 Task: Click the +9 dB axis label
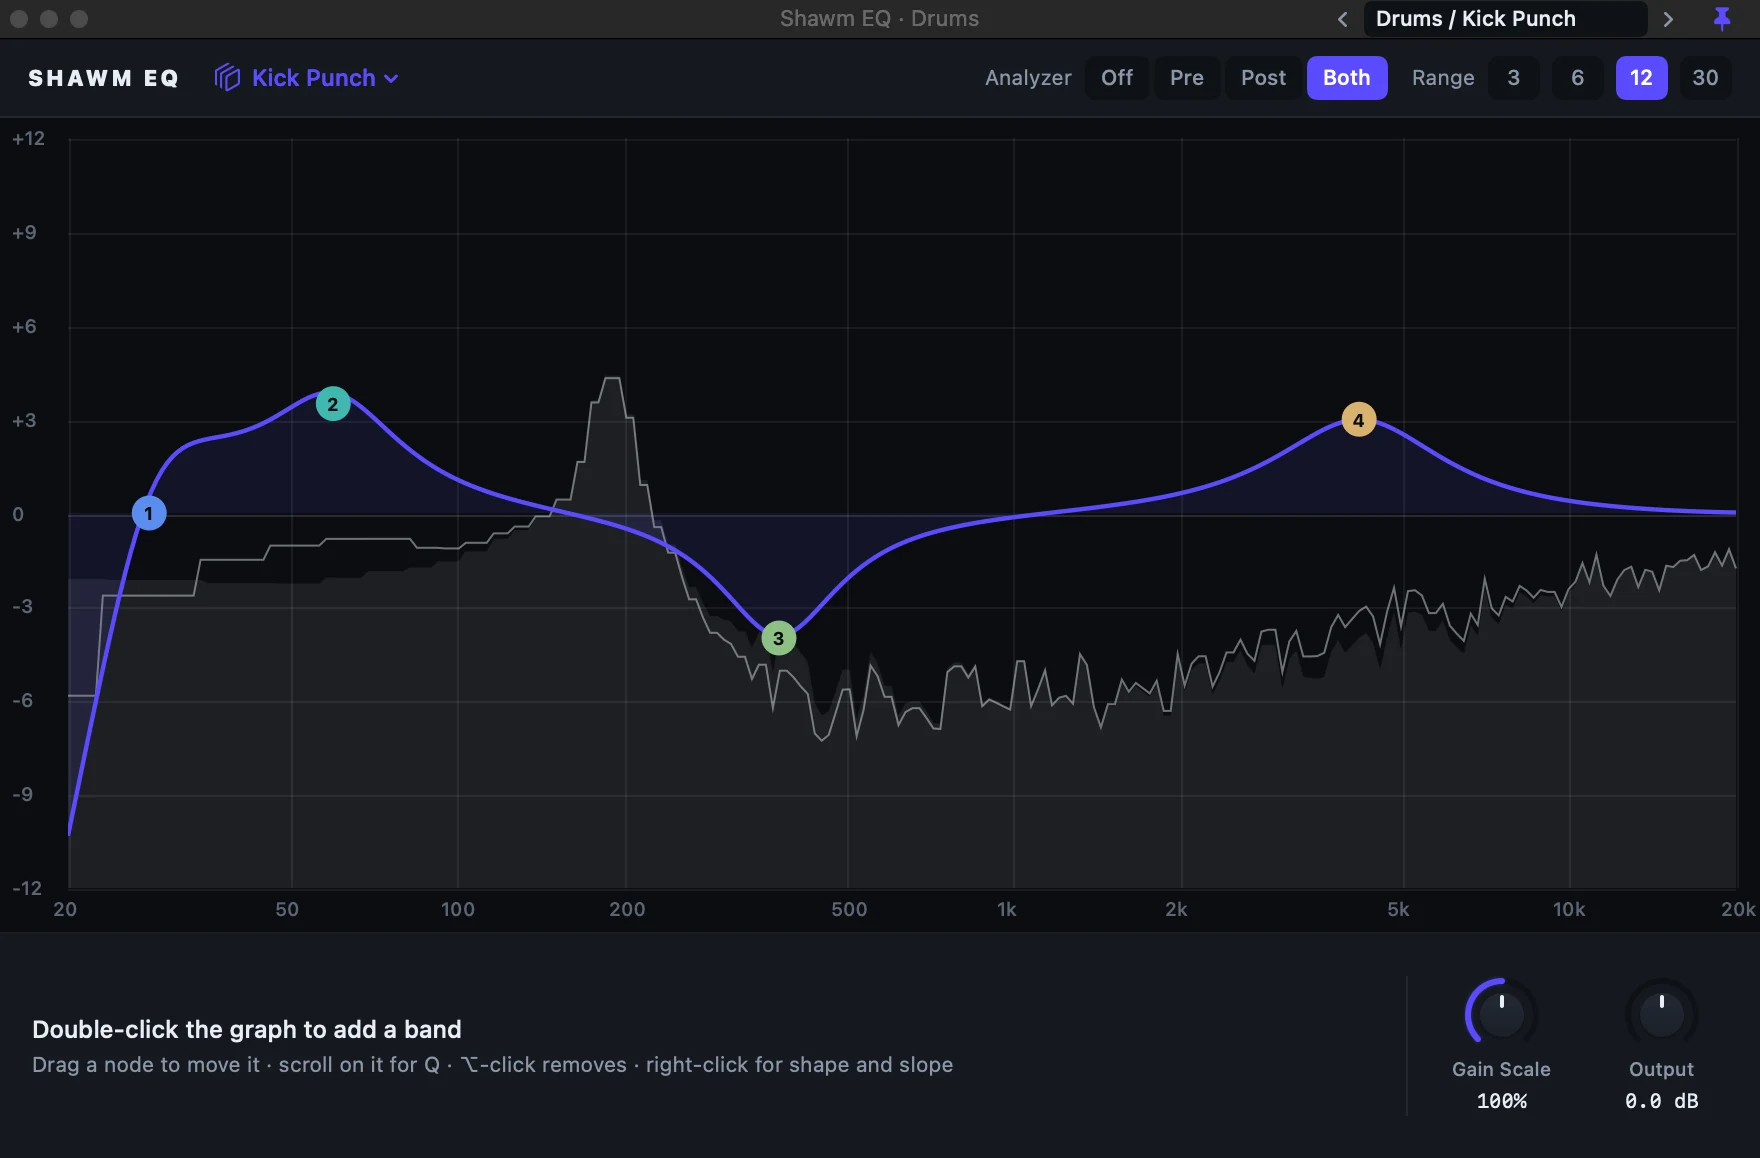point(24,233)
